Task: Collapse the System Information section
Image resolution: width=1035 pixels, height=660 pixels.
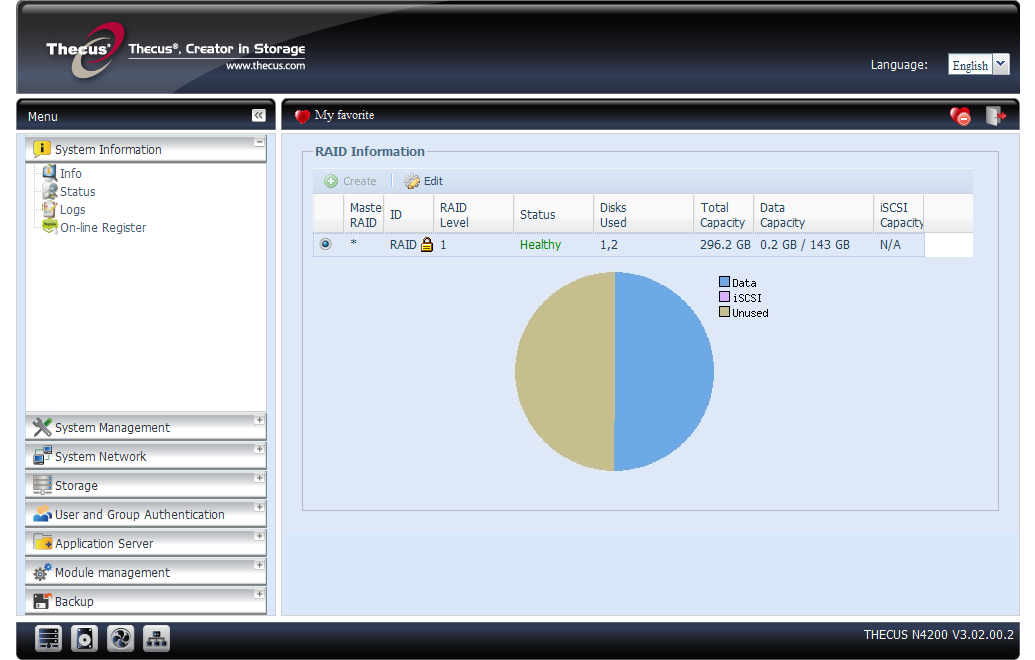Action: [259, 143]
